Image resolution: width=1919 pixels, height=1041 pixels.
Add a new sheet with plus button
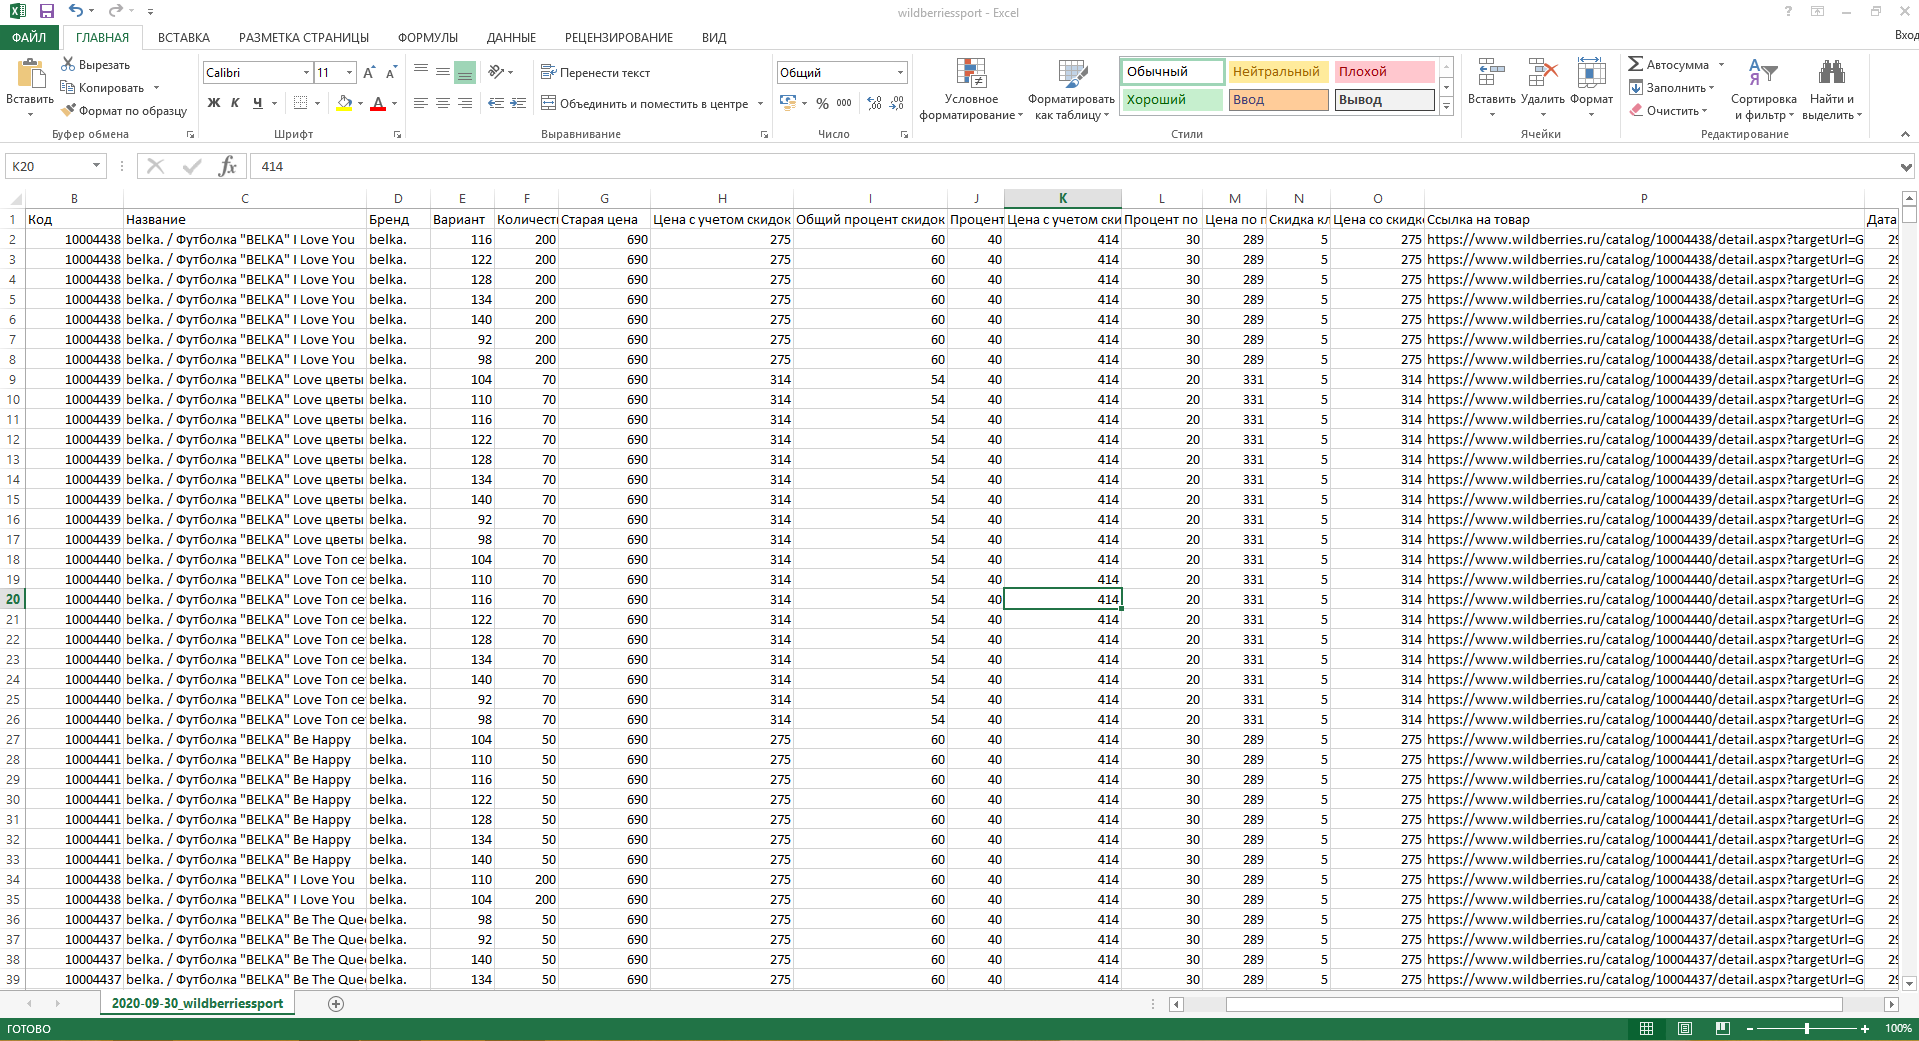336,1003
